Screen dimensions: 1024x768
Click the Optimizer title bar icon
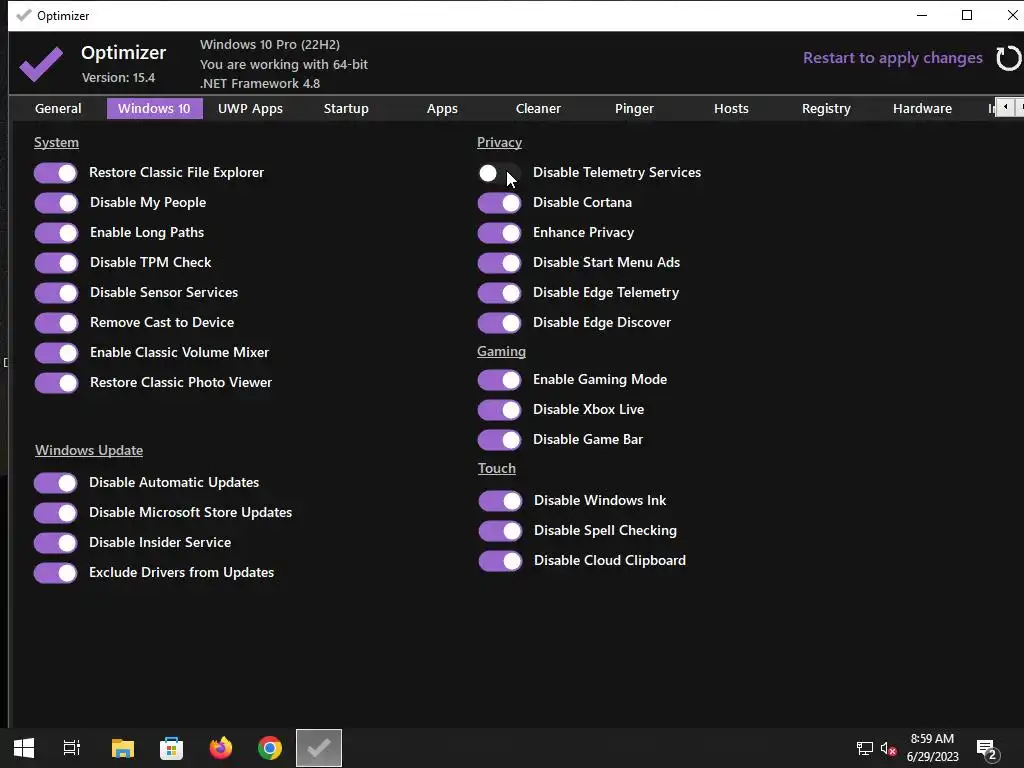24,15
